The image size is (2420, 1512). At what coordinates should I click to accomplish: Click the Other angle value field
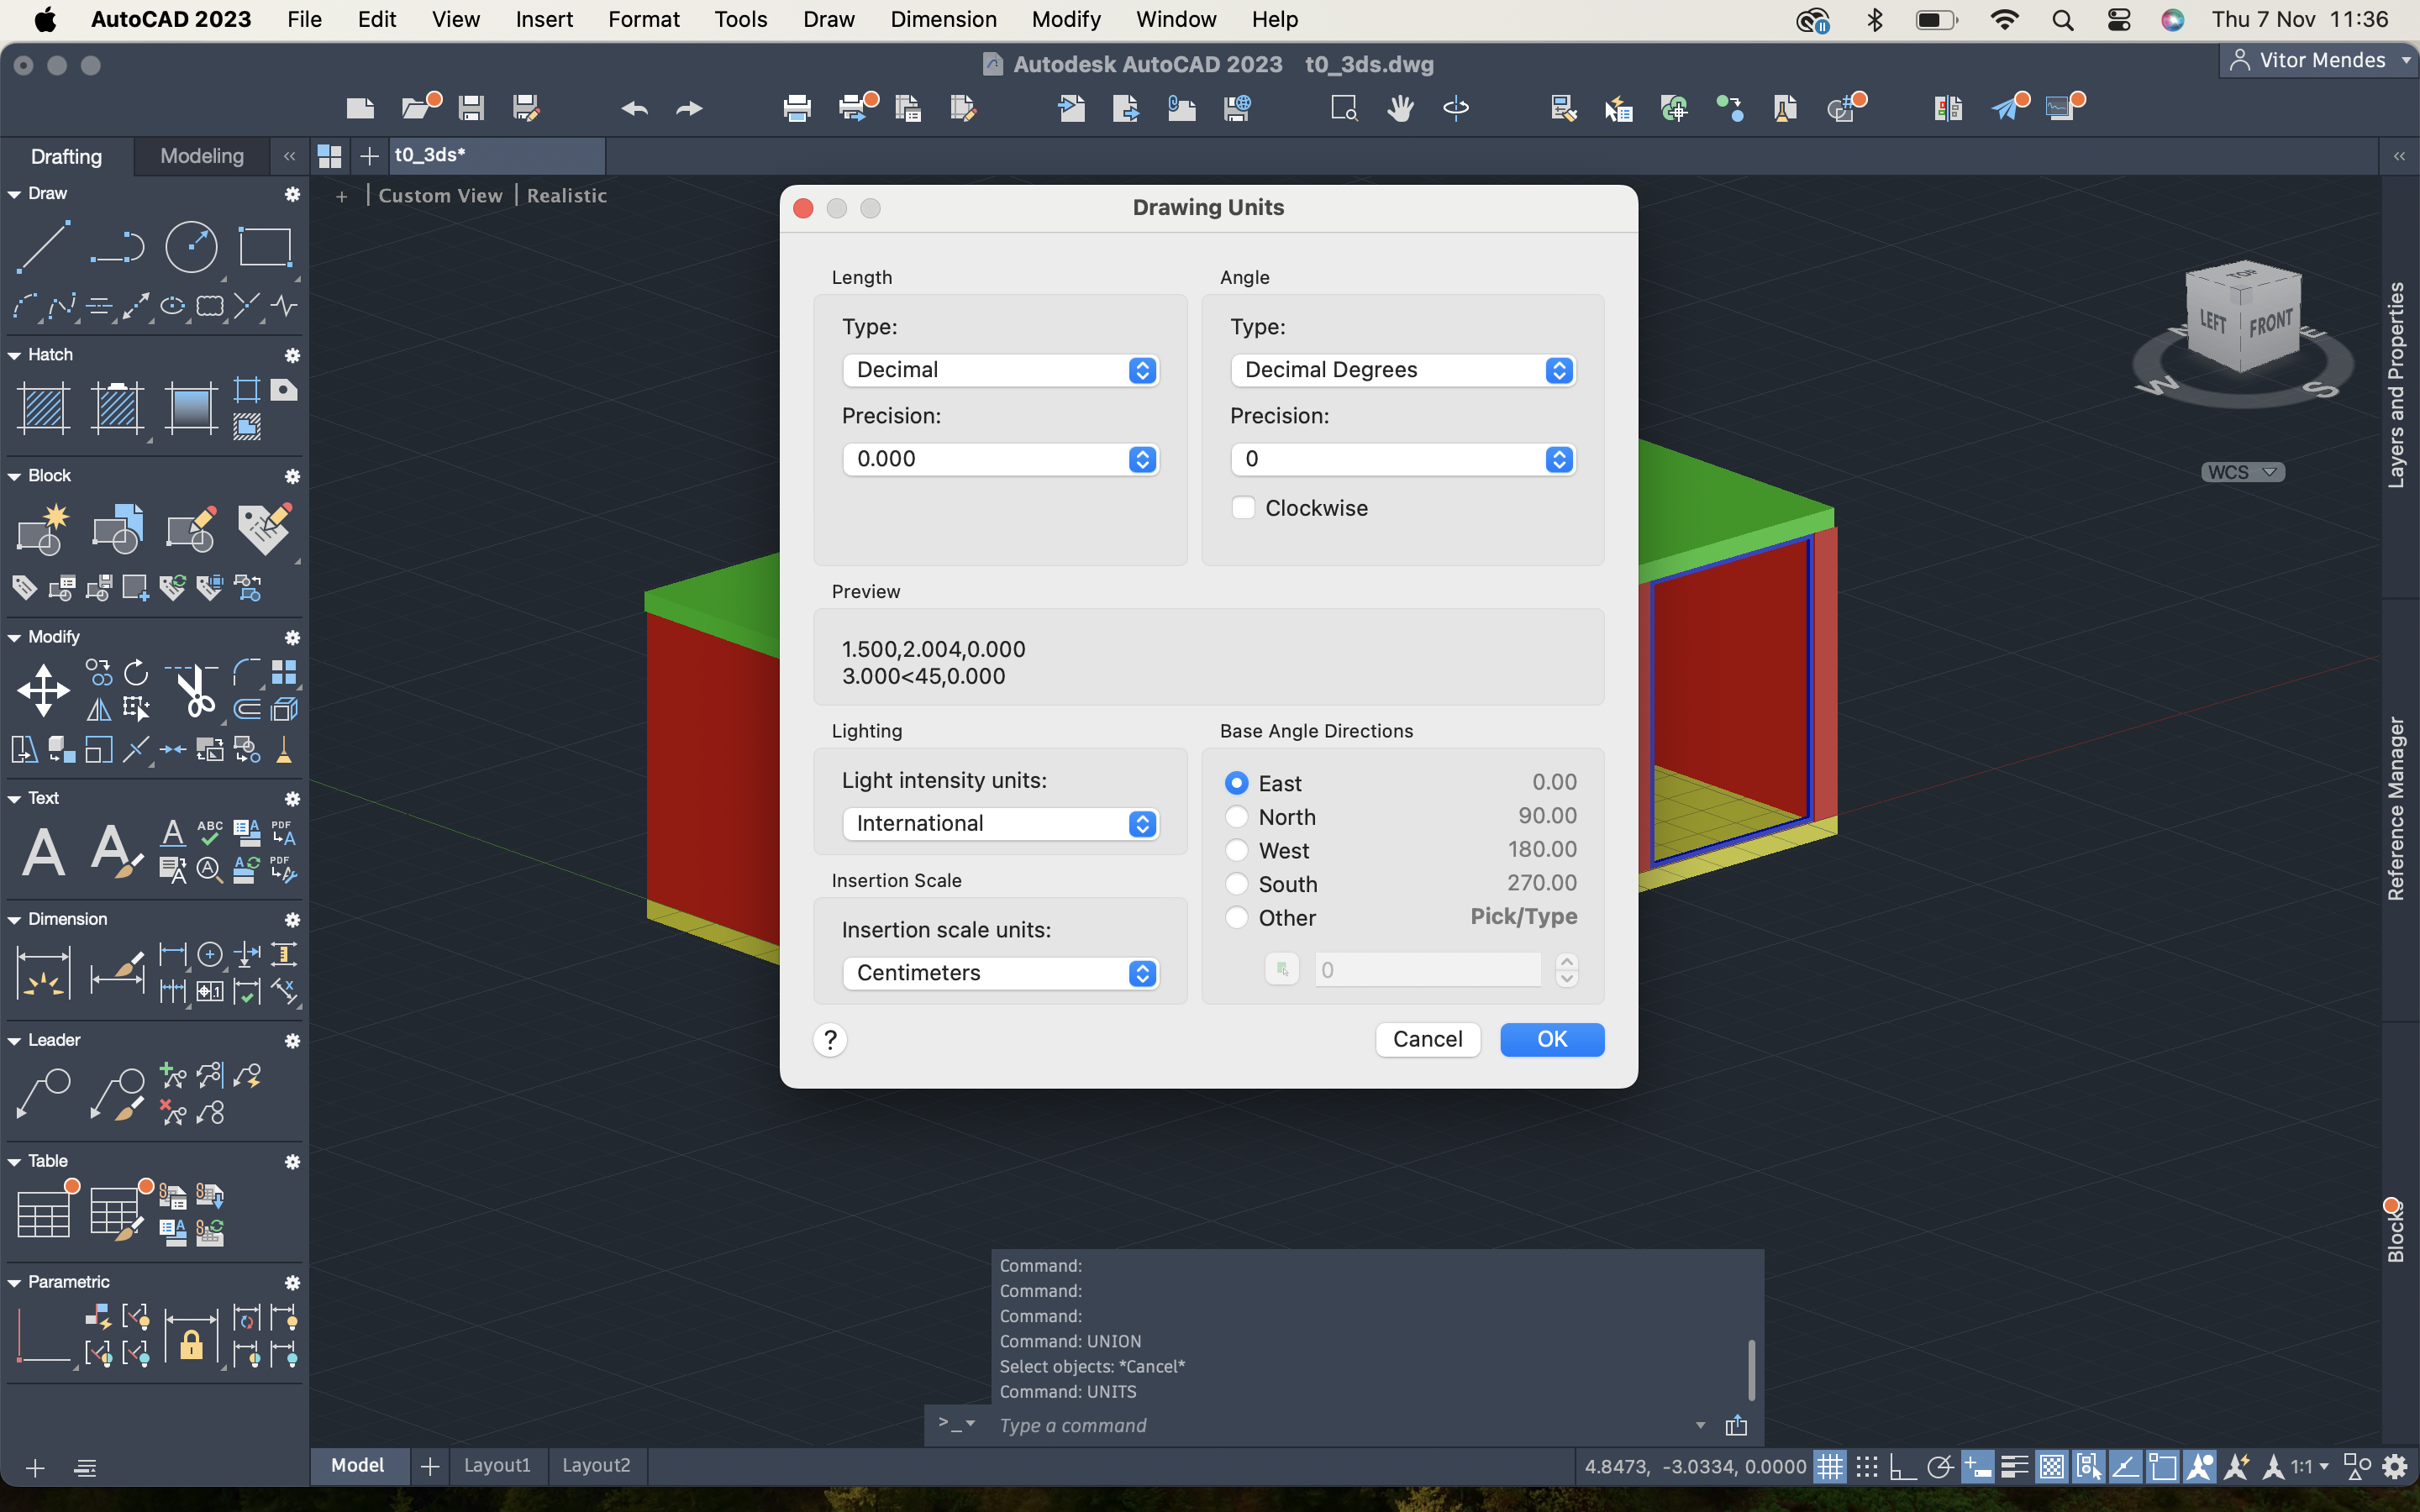[x=1428, y=969]
